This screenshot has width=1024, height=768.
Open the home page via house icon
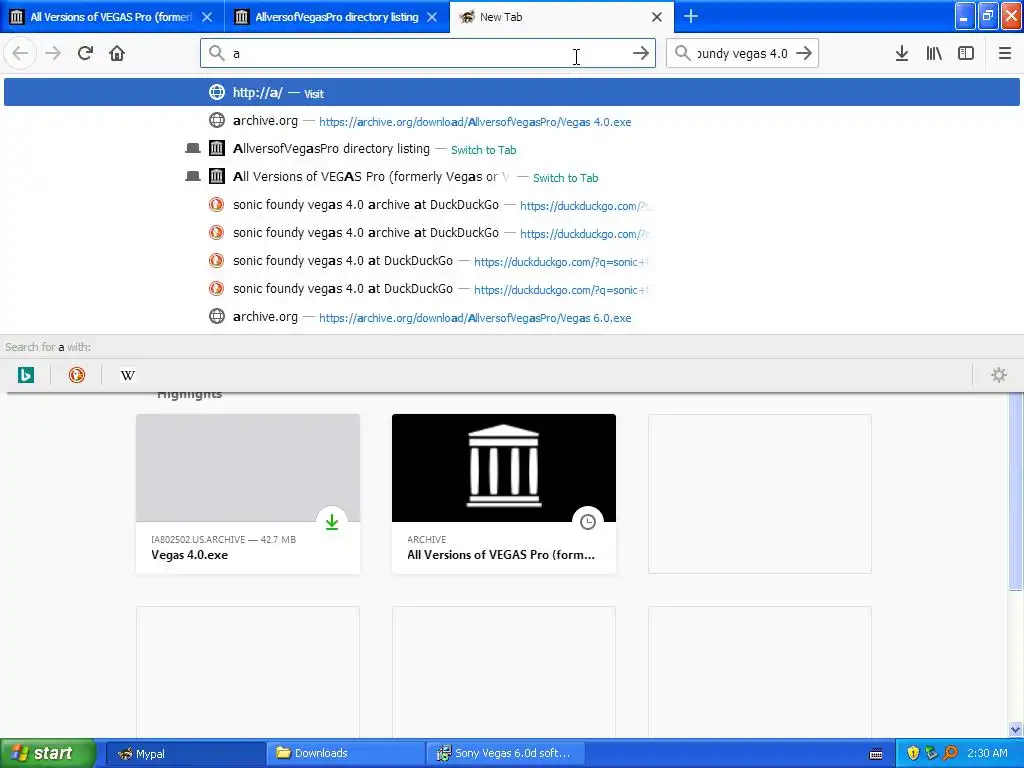[117, 54]
